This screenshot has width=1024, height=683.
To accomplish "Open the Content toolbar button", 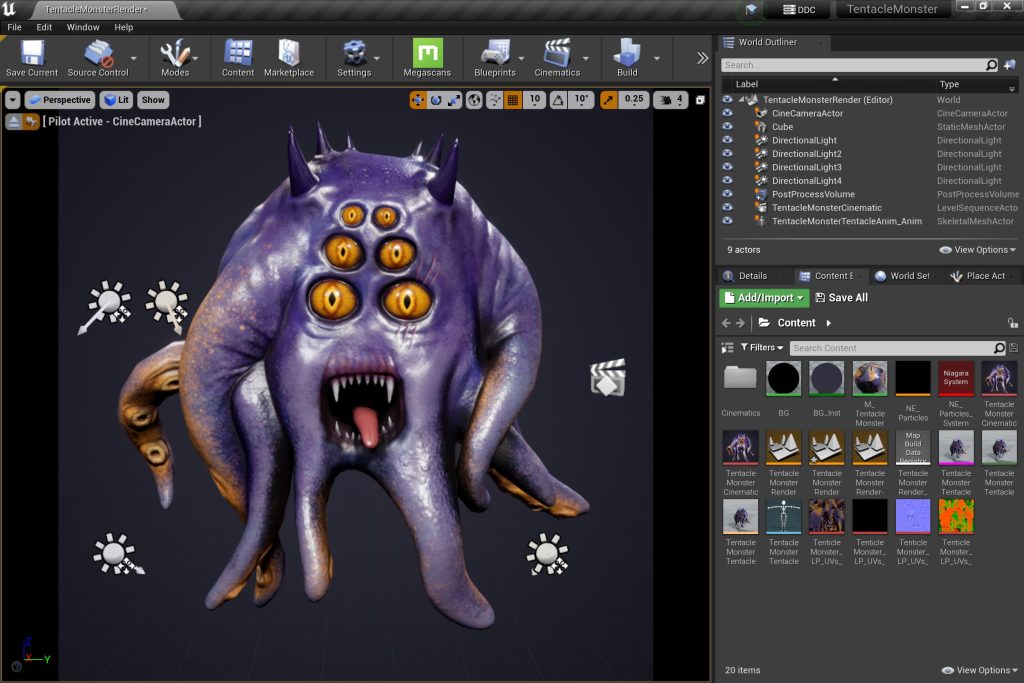I will point(238,58).
